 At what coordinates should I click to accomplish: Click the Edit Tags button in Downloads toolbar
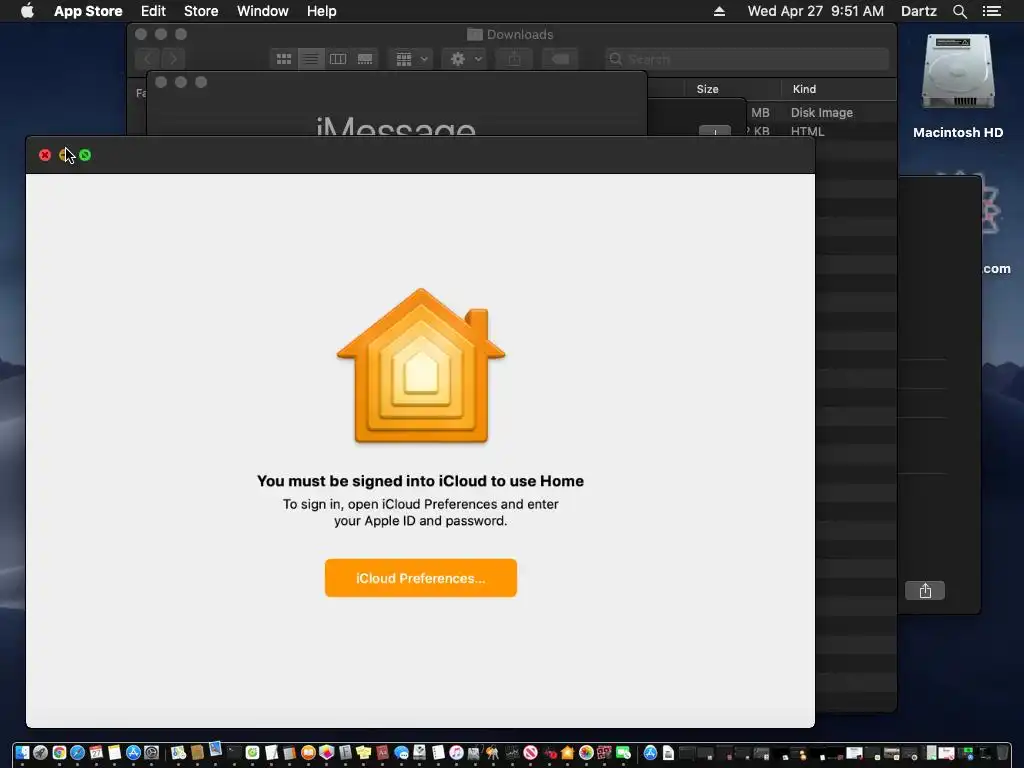[560, 59]
